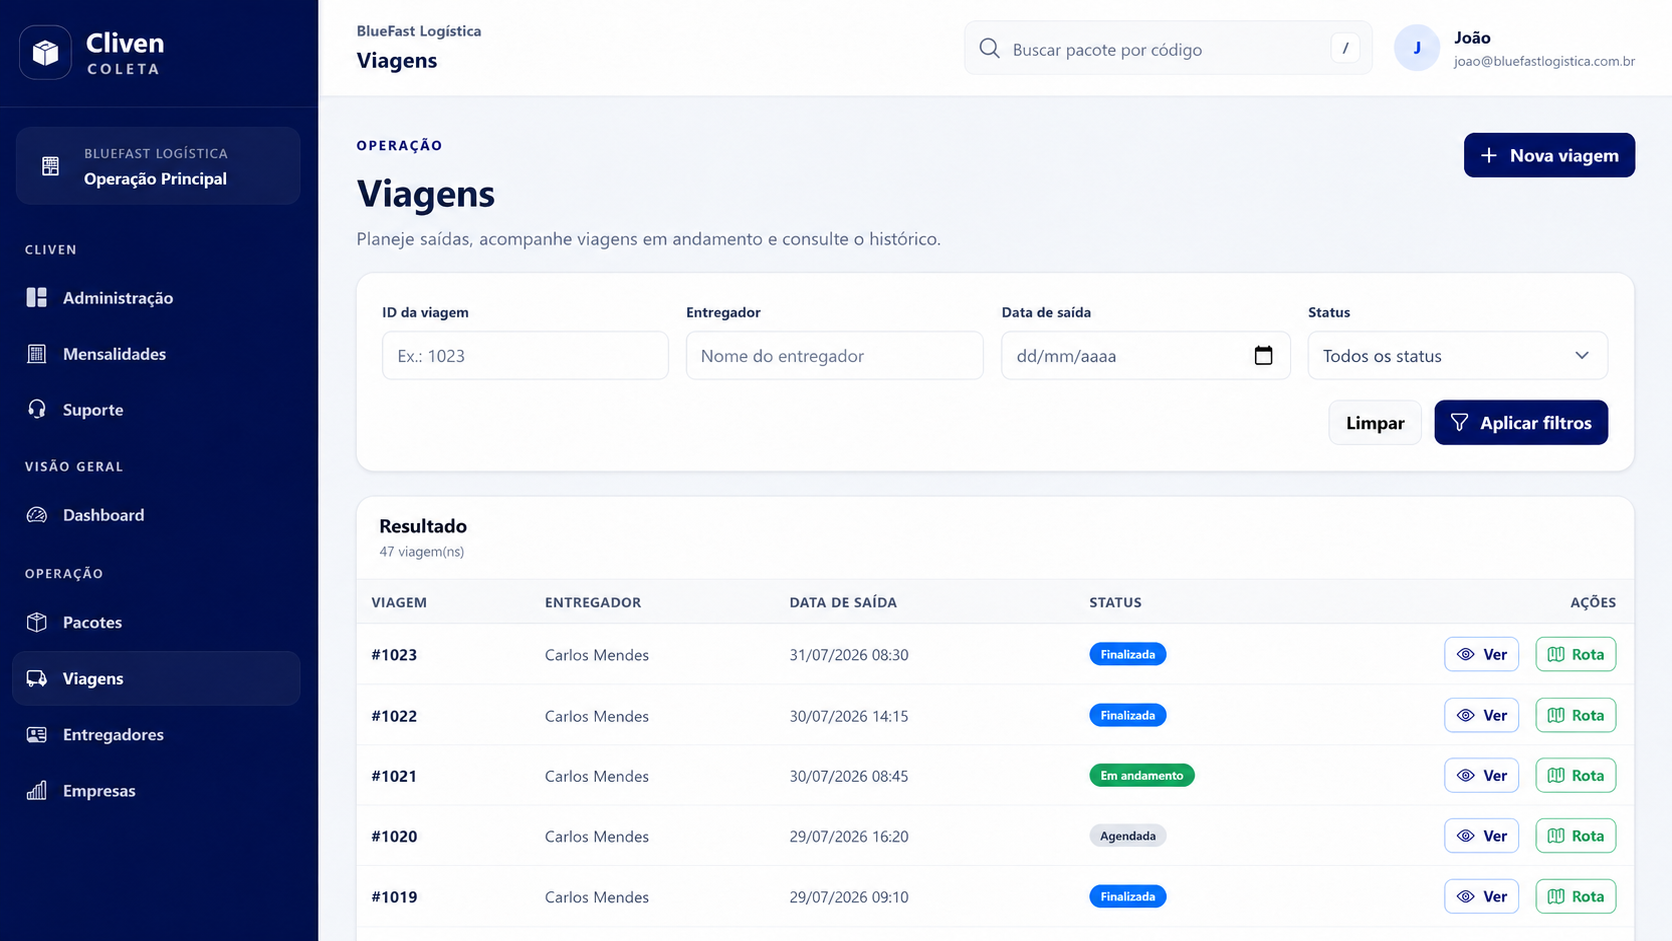Click BlueFast Logística breadcrumb text
This screenshot has width=1672, height=941.
pos(419,30)
